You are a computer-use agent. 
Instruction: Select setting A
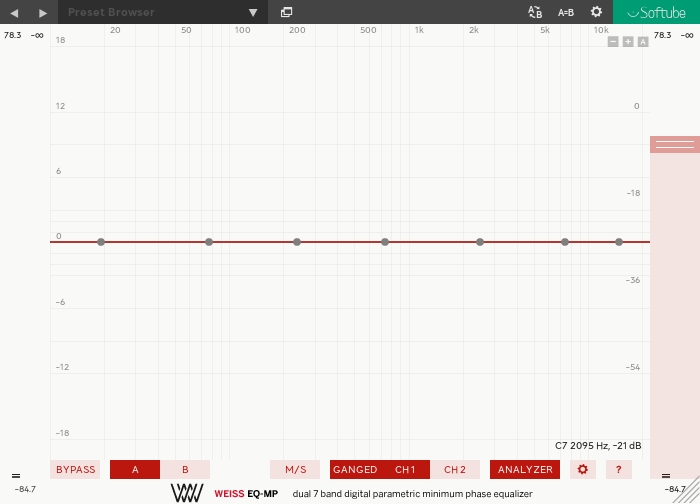(x=135, y=470)
